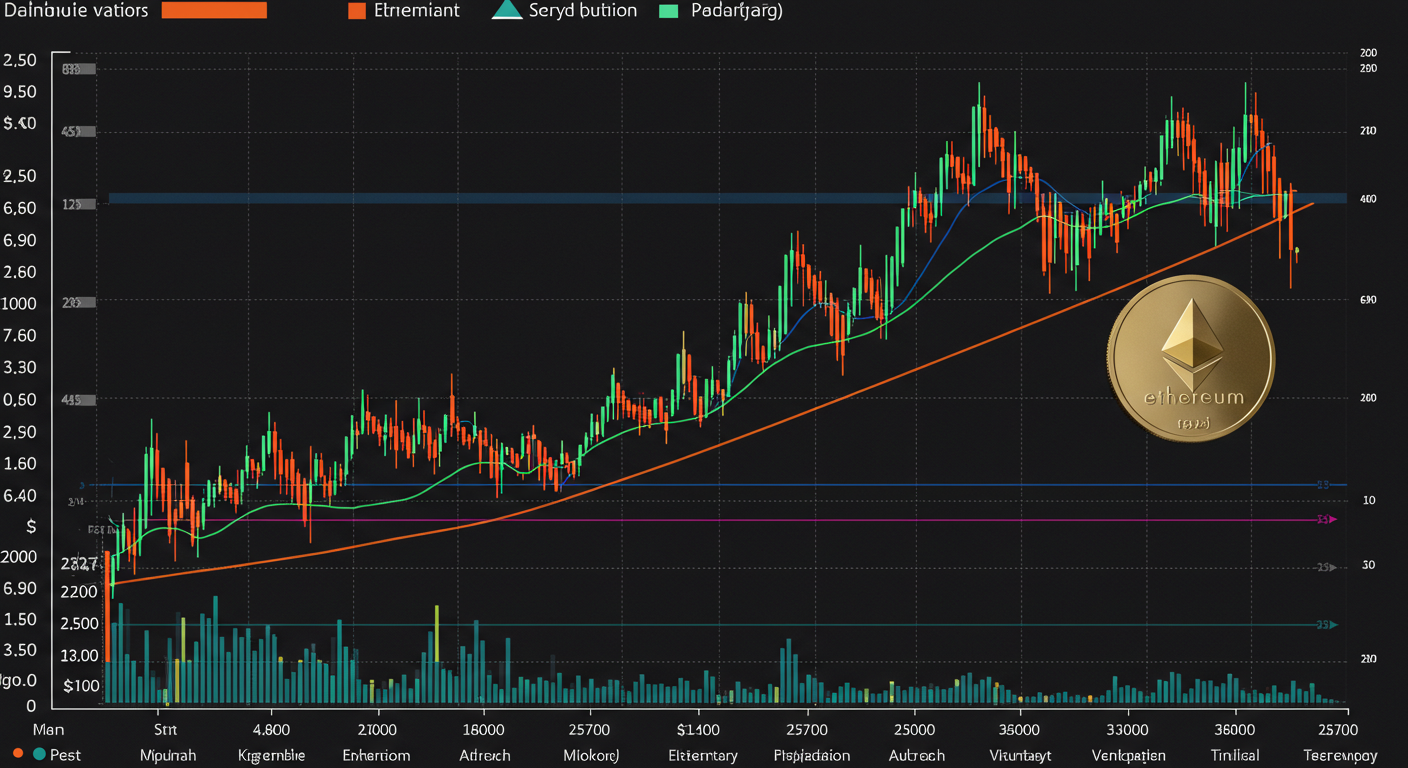Open the Pest tab
The image size is (1408, 768).
[65, 754]
